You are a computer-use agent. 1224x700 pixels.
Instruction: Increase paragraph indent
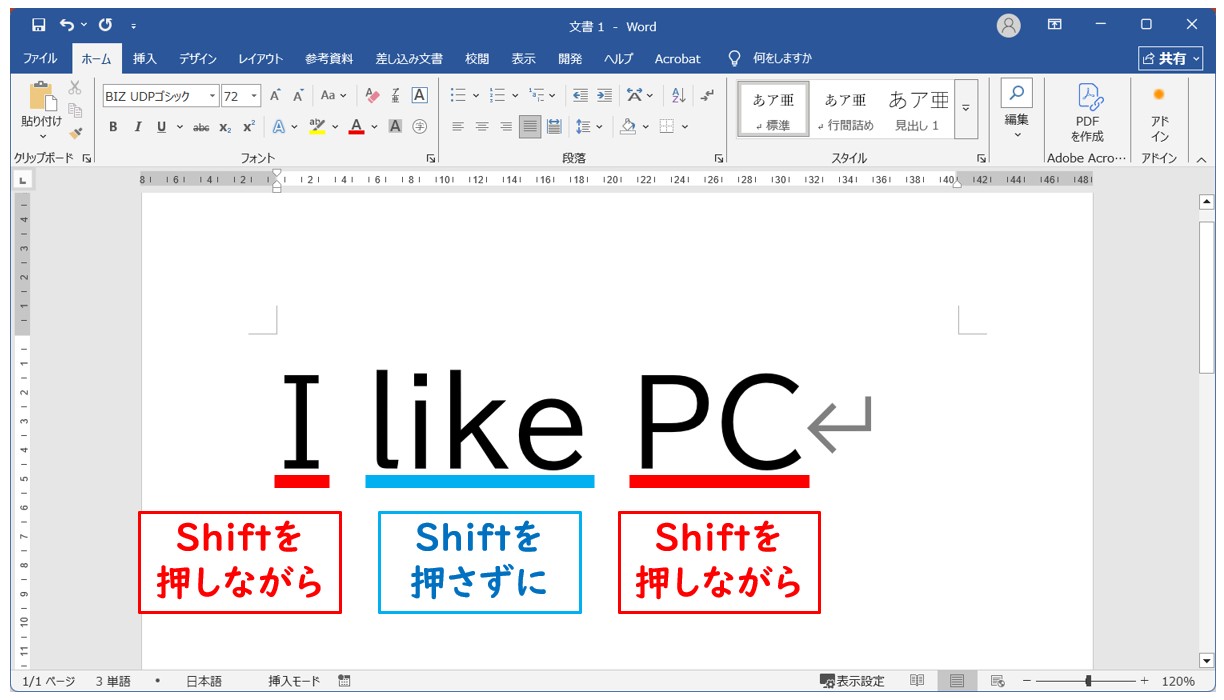click(x=604, y=96)
